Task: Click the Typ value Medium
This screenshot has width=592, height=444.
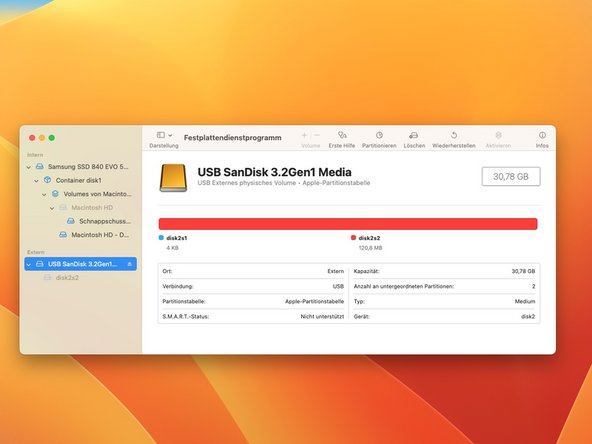Action: (x=525, y=301)
